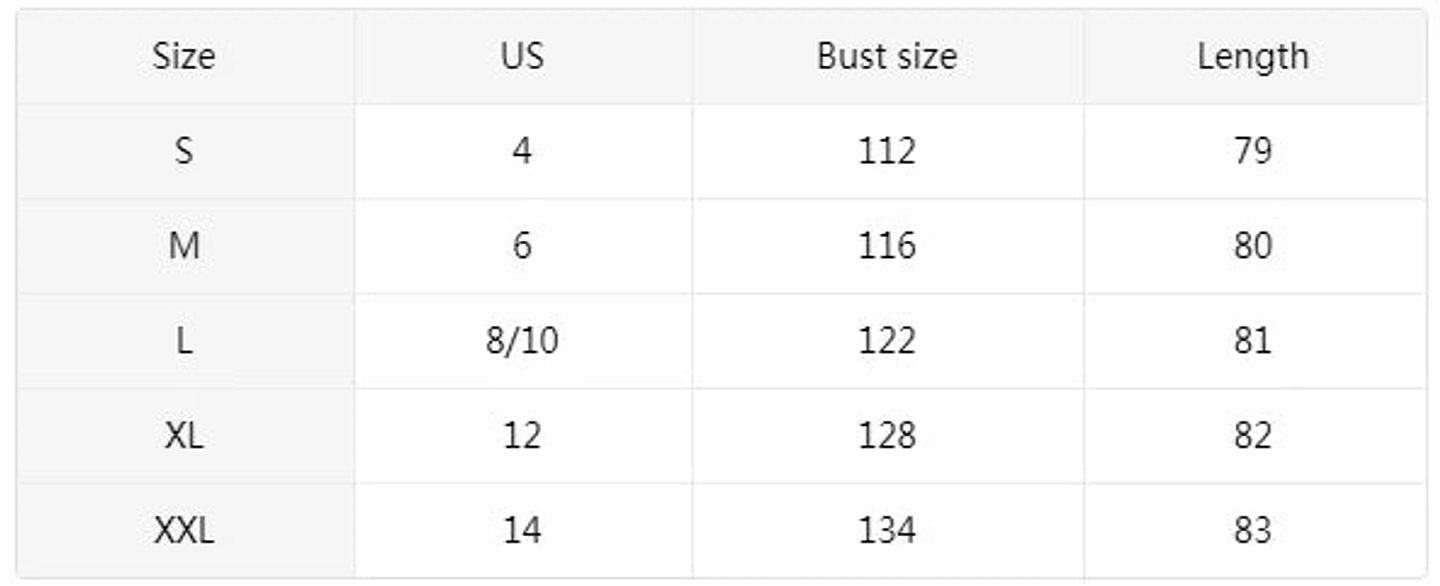Screen dimensions: 1440x586
Task: Select the US value 8/10 cell
Action: 522,341
